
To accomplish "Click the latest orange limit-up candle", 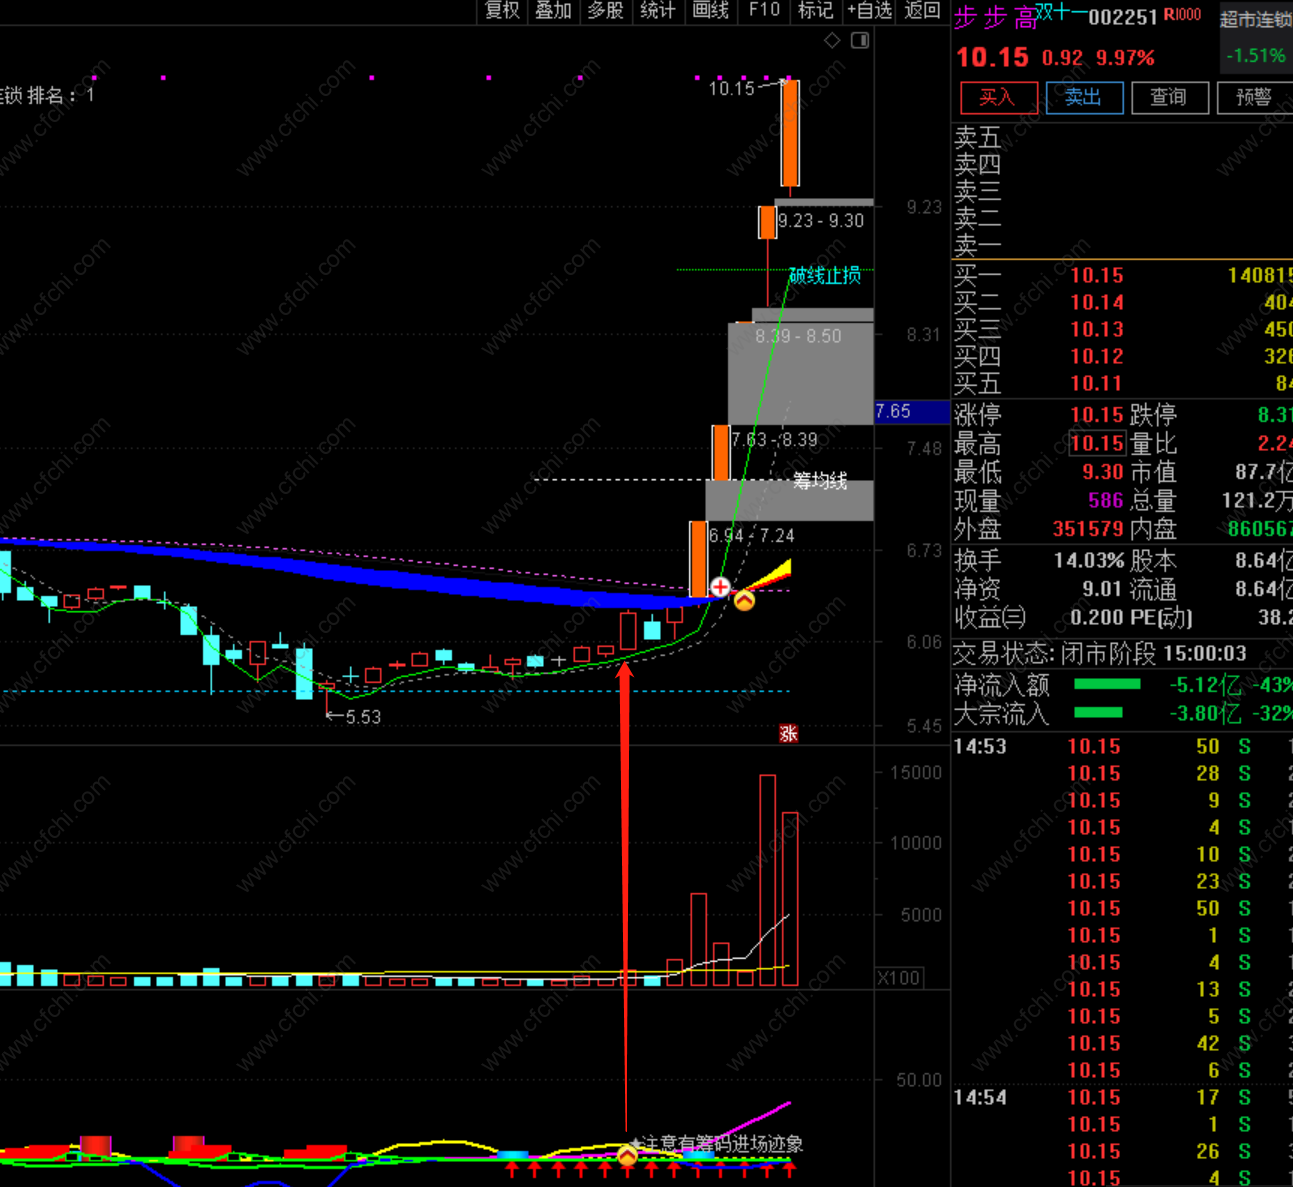I will click(790, 133).
